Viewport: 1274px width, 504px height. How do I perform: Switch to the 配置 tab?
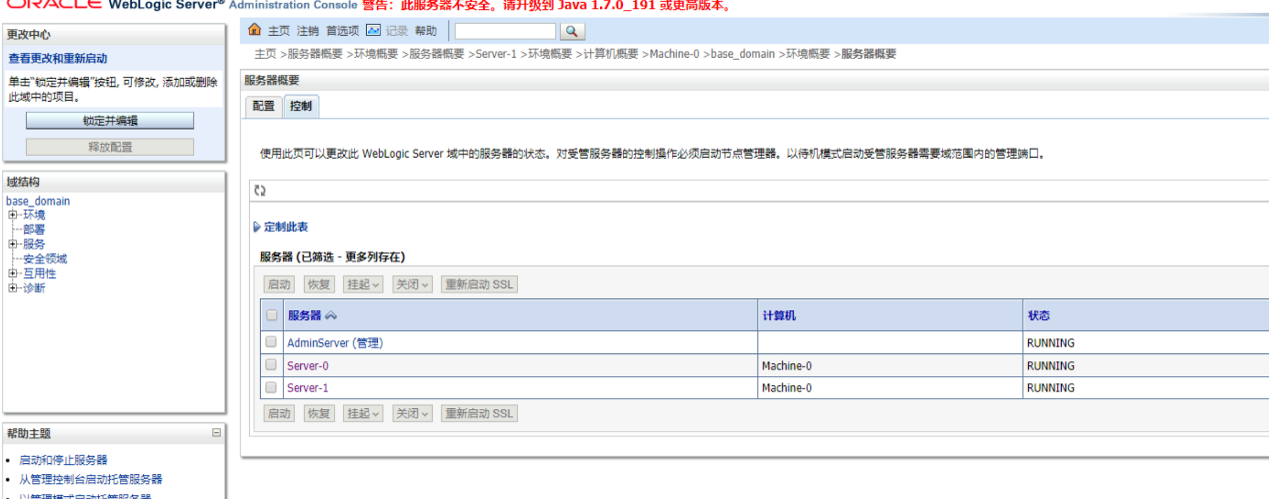point(263,106)
